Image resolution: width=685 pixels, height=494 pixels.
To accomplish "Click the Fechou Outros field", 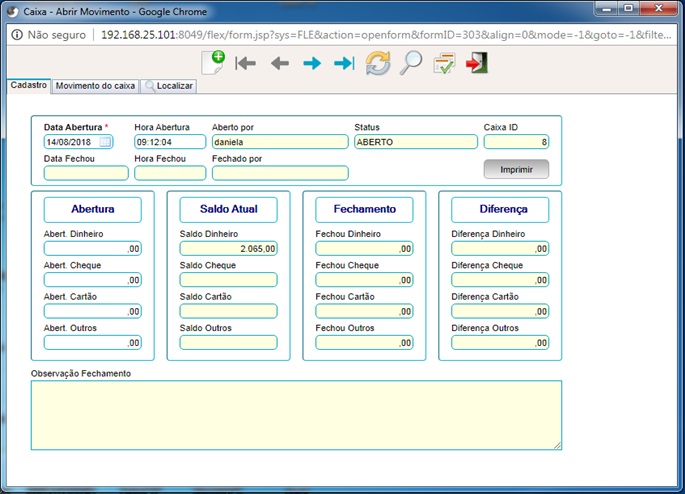I will pyautogui.click(x=364, y=343).
